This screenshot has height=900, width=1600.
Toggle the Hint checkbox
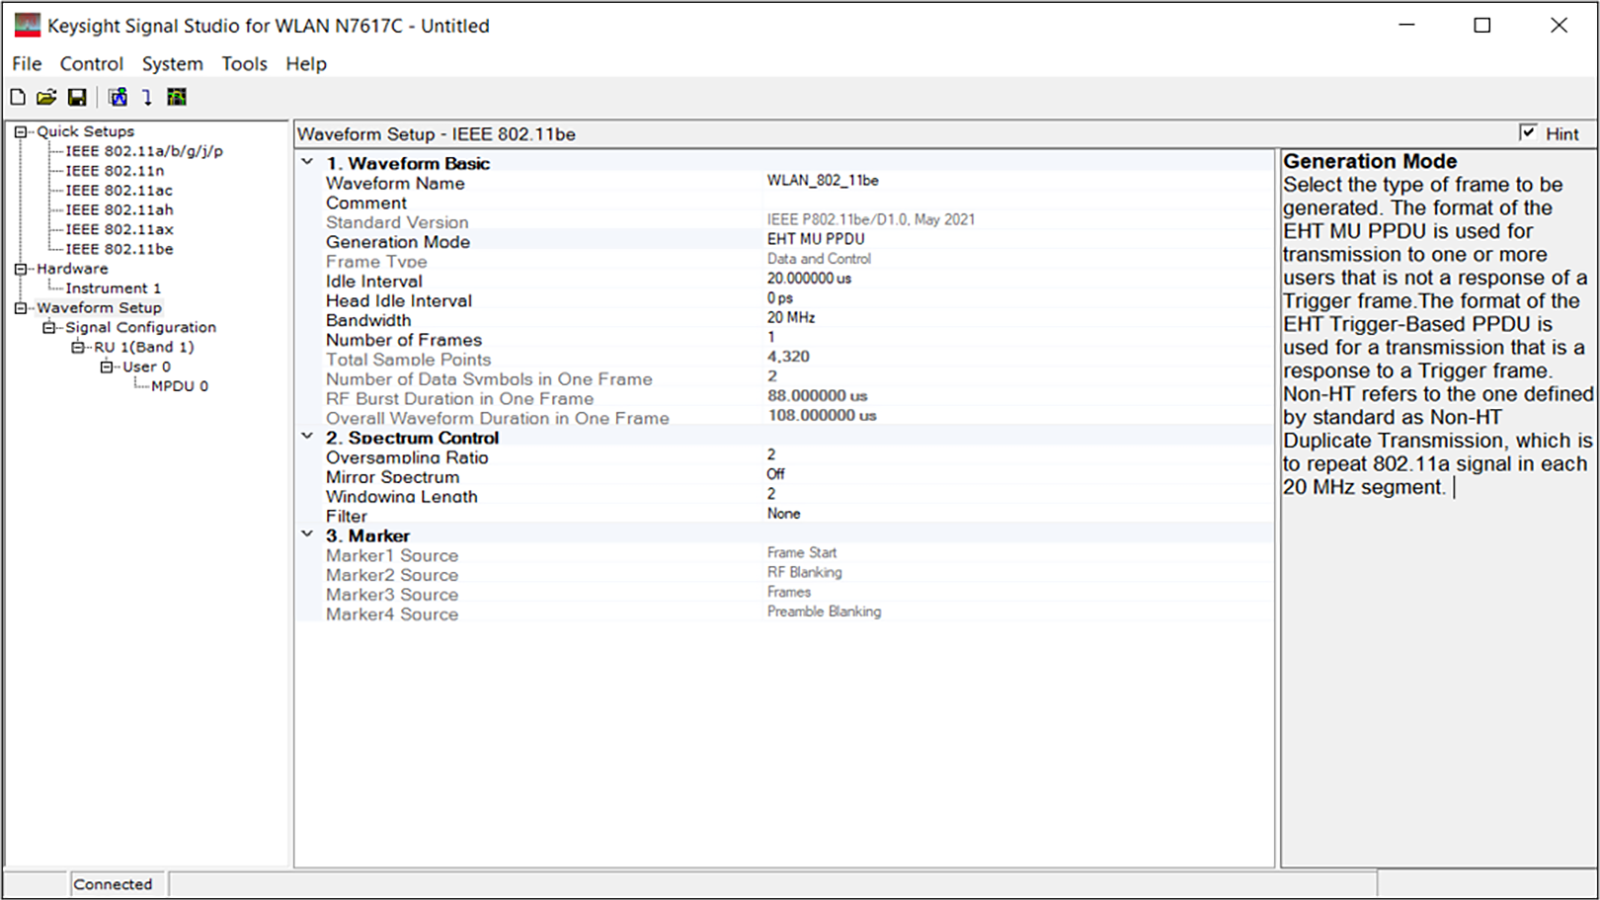1527,132
